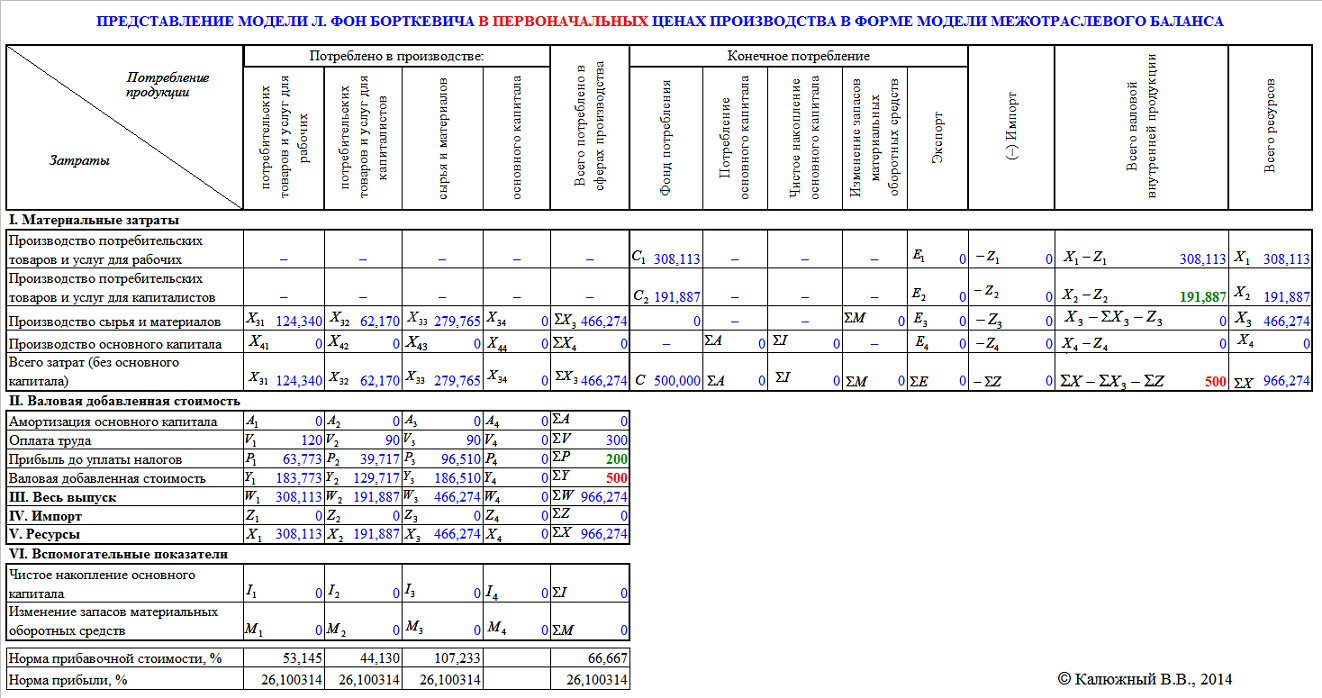Click the title 'ПРЕДСТАВЛЕНИЕ МОДЕЛИ Л. ФОН БОРТКЕВИЧА'
This screenshot has height=698, width=1322.
coord(286,21)
